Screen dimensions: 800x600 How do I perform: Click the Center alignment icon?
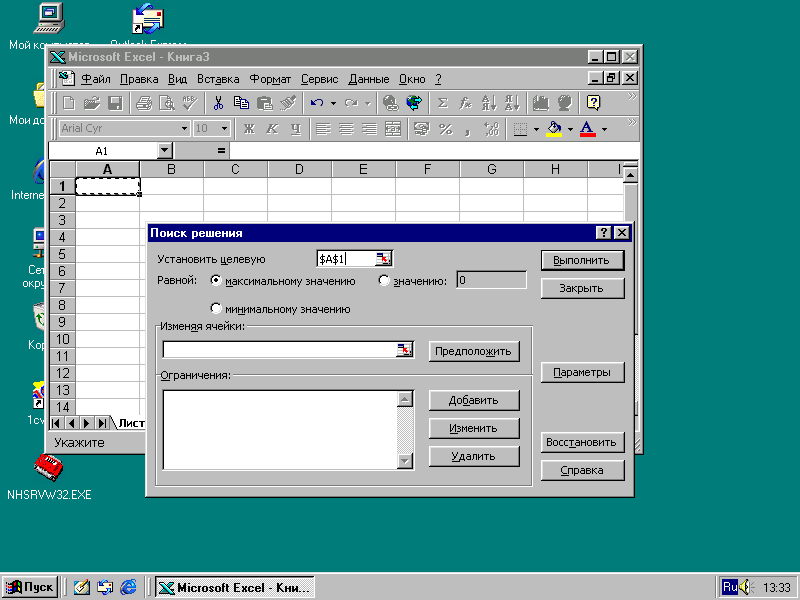point(346,129)
